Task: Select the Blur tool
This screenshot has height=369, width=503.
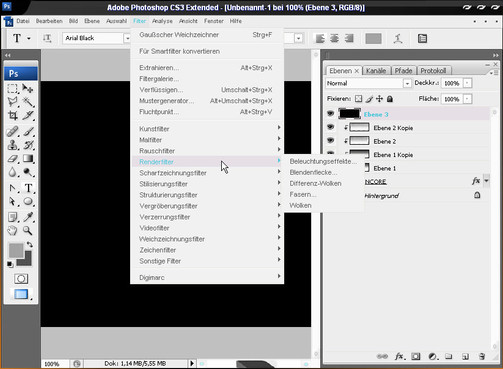Action: [x=13, y=172]
